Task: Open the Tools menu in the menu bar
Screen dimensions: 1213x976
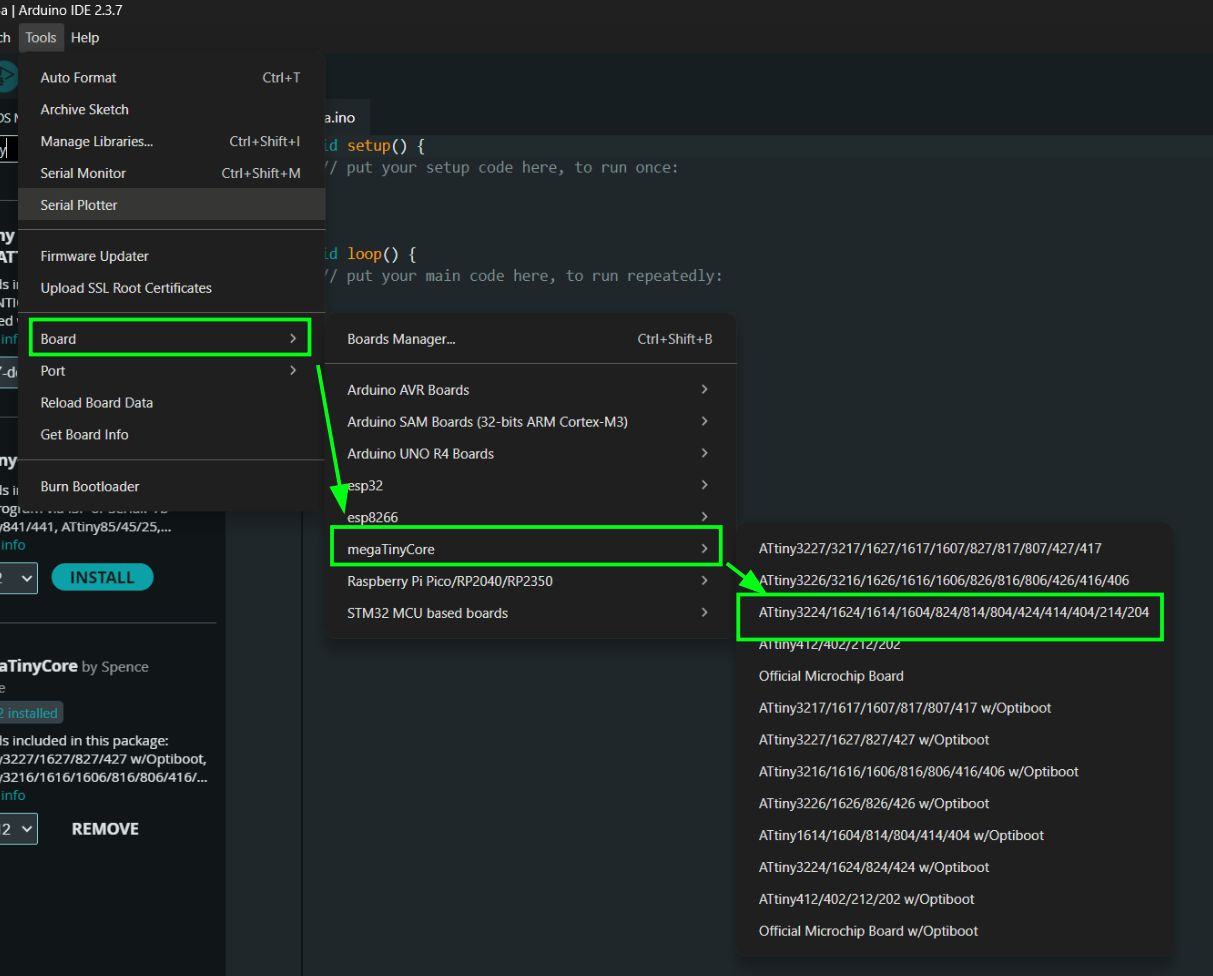Action: (41, 38)
